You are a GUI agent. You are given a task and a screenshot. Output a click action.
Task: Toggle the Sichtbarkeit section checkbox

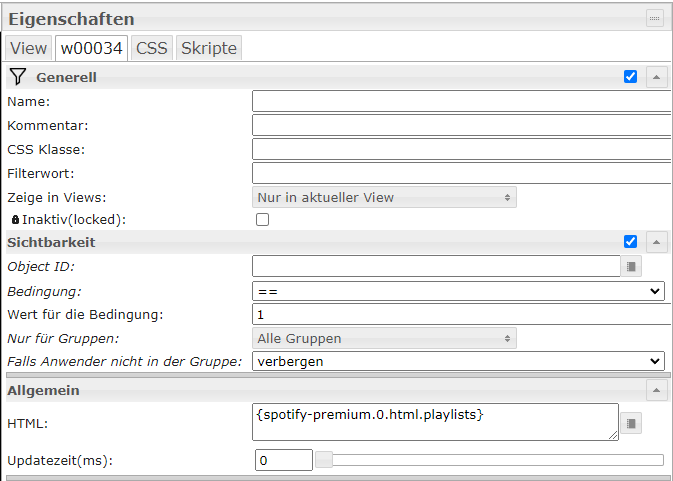point(630,242)
